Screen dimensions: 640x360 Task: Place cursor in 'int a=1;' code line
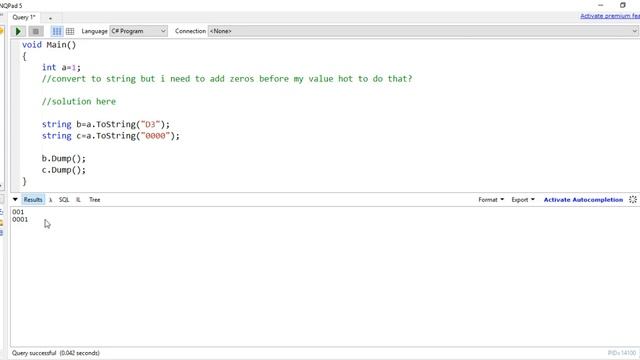point(61,67)
